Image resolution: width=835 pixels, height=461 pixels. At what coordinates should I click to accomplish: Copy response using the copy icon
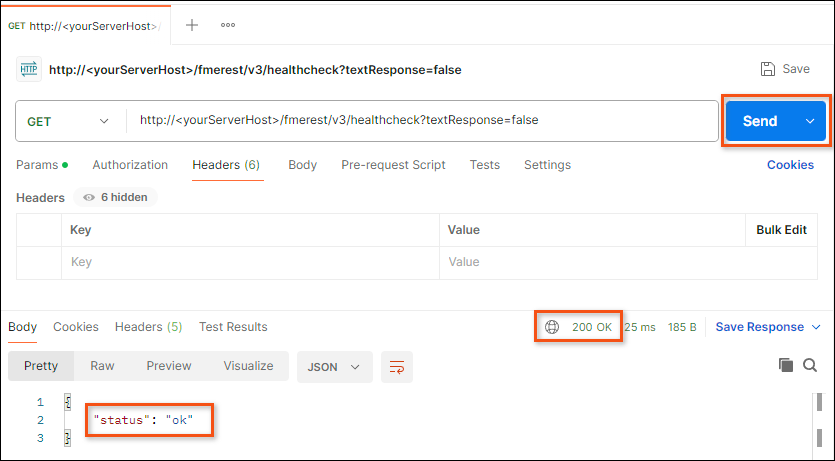click(x=786, y=365)
